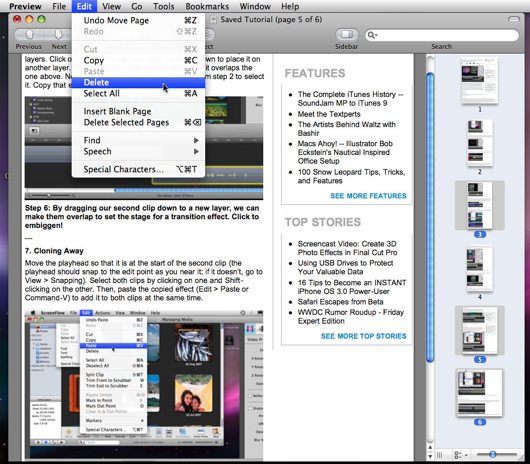Click 'Screencast Video: Create 3D' story
The height and width of the screenshot is (464, 530).
point(347,248)
